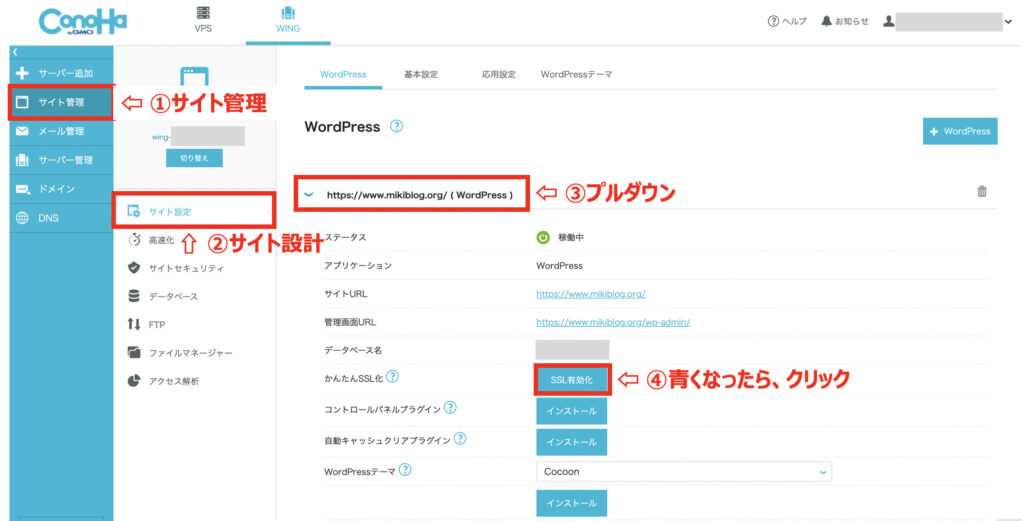Screen dimensions: 1024x521
Task: Switch to 基本設定 tab
Action: coord(421,74)
